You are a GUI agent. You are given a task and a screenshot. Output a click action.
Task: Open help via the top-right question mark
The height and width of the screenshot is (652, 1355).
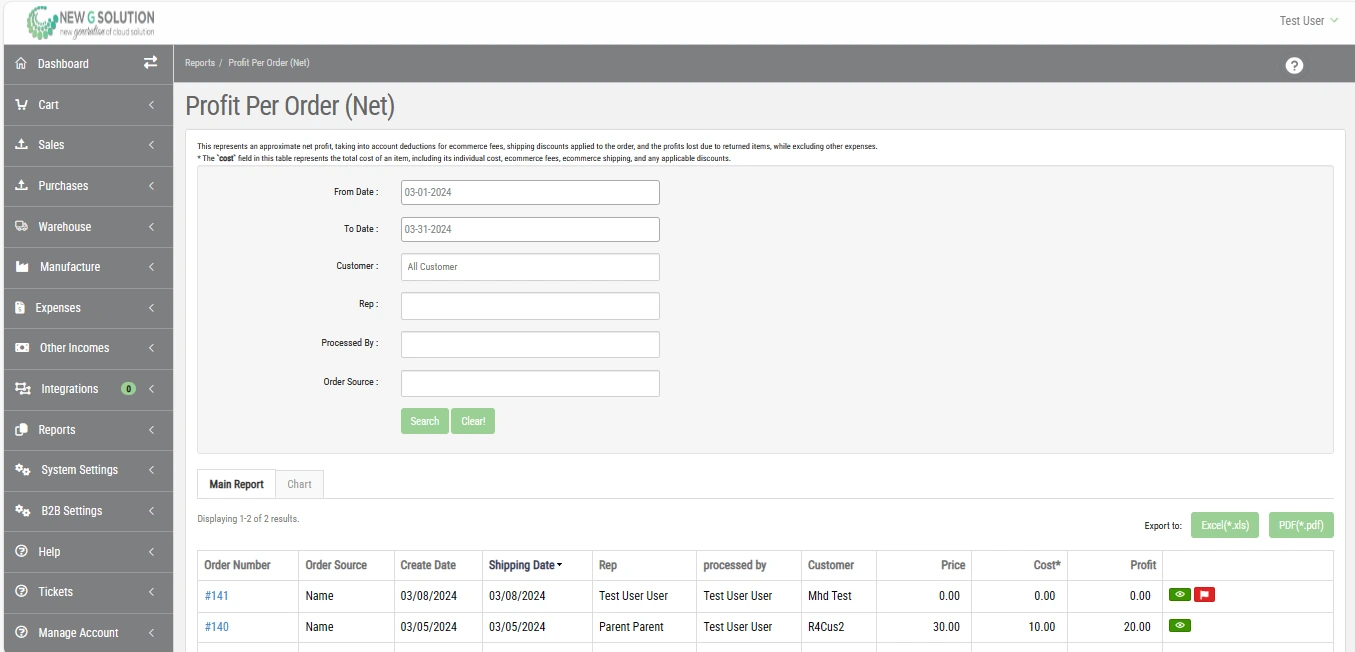pos(1294,65)
